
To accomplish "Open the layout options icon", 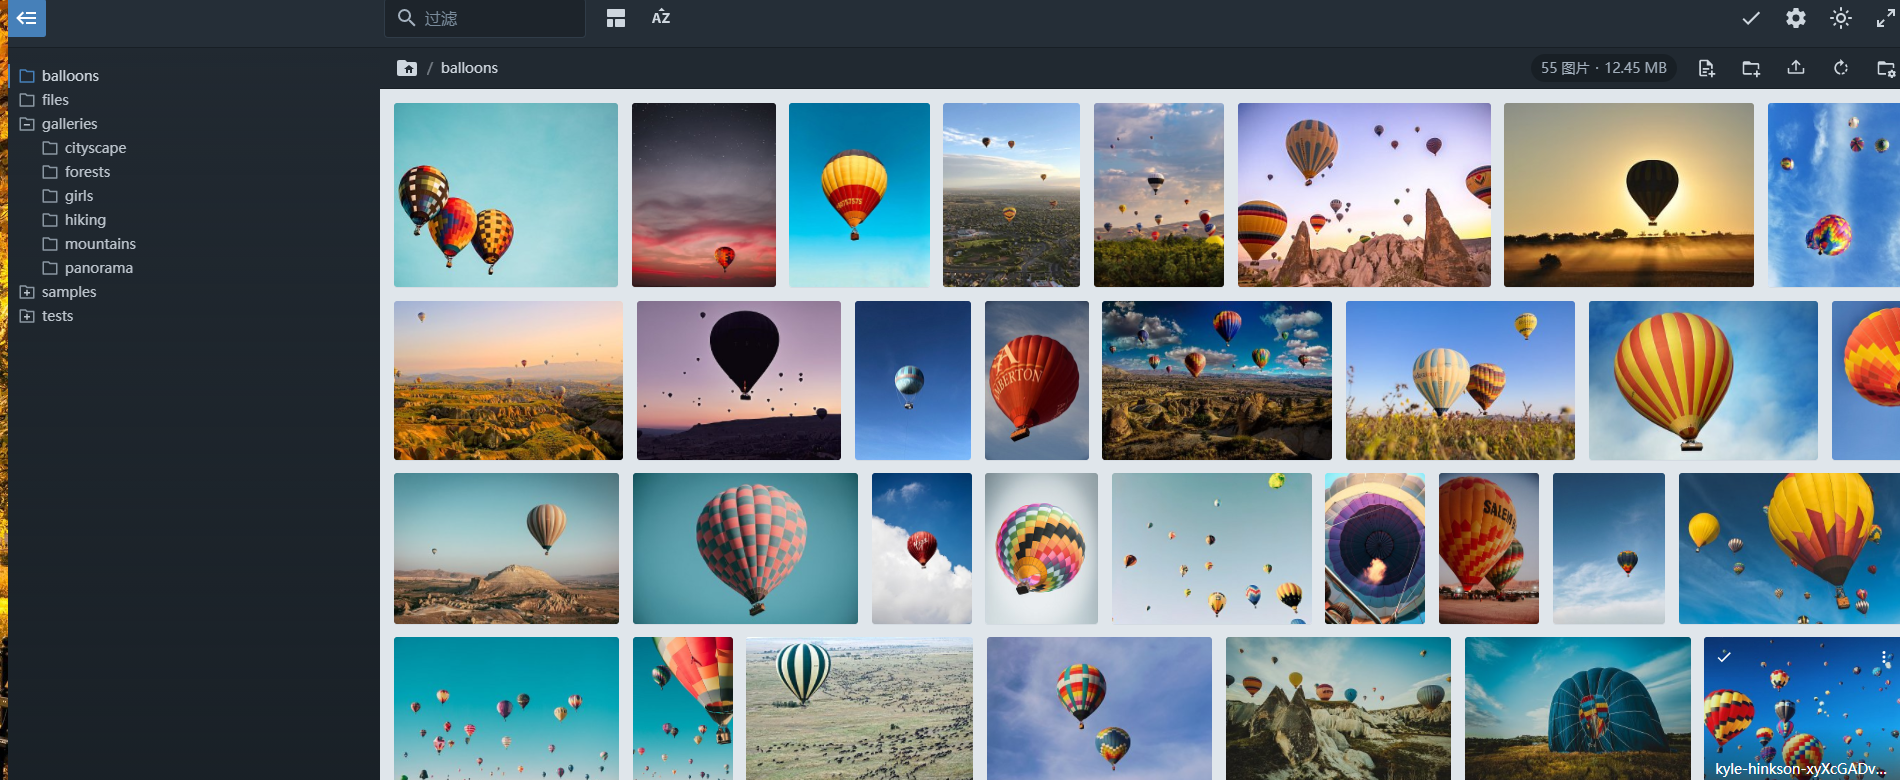I will click(x=616, y=18).
